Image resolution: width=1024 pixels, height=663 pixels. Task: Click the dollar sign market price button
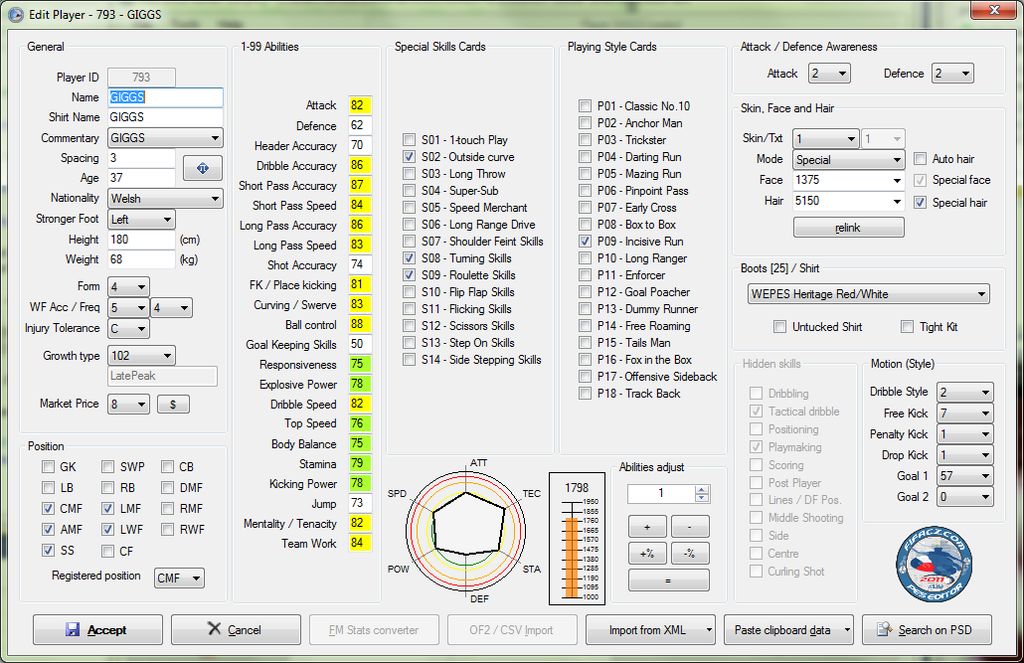pos(173,404)
